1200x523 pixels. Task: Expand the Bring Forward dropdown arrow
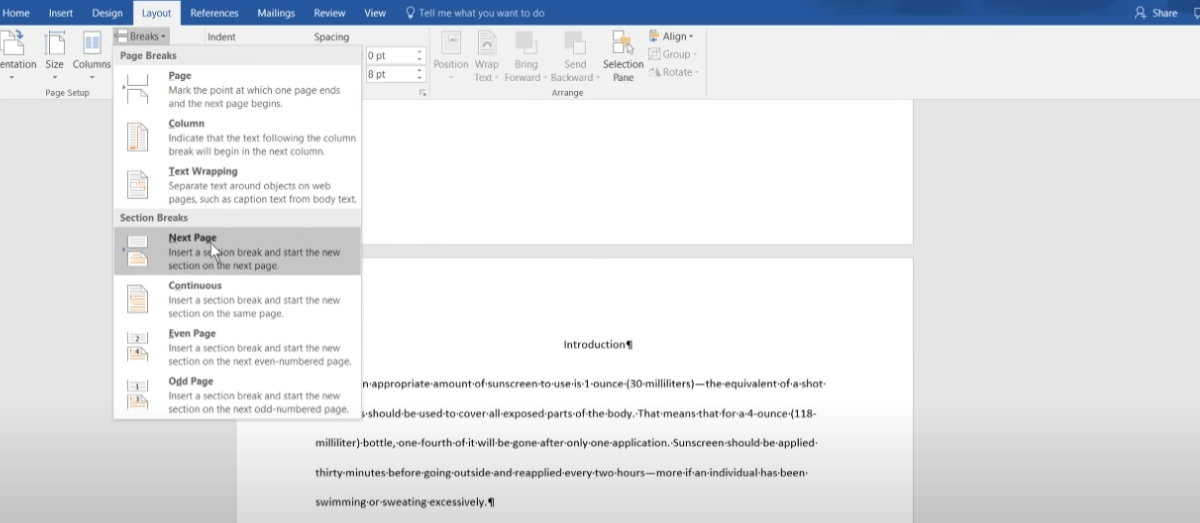pos(544,78)
